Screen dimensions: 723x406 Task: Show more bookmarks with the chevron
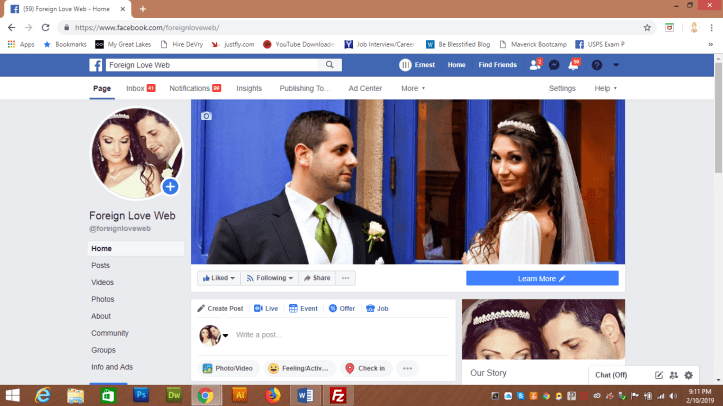coord(711,44)
